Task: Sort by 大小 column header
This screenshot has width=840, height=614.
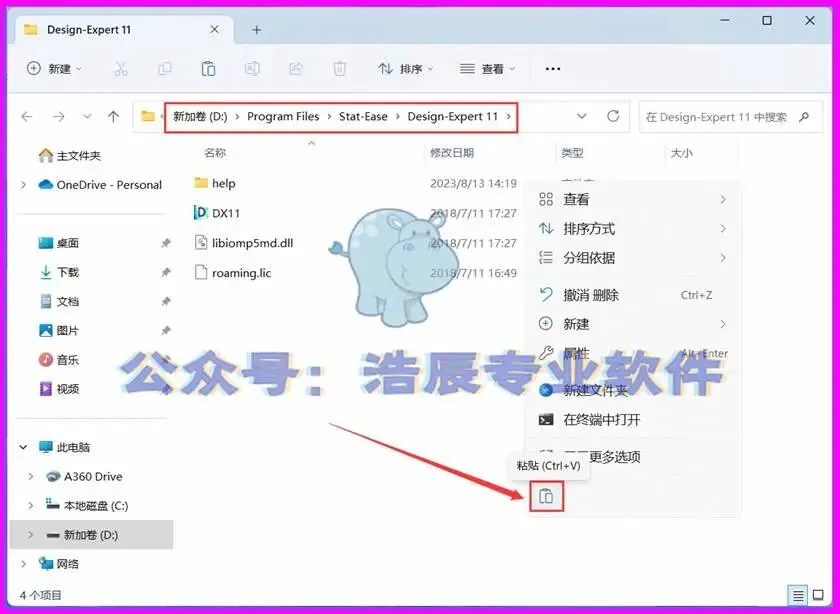Action: (x=681, y=153)
